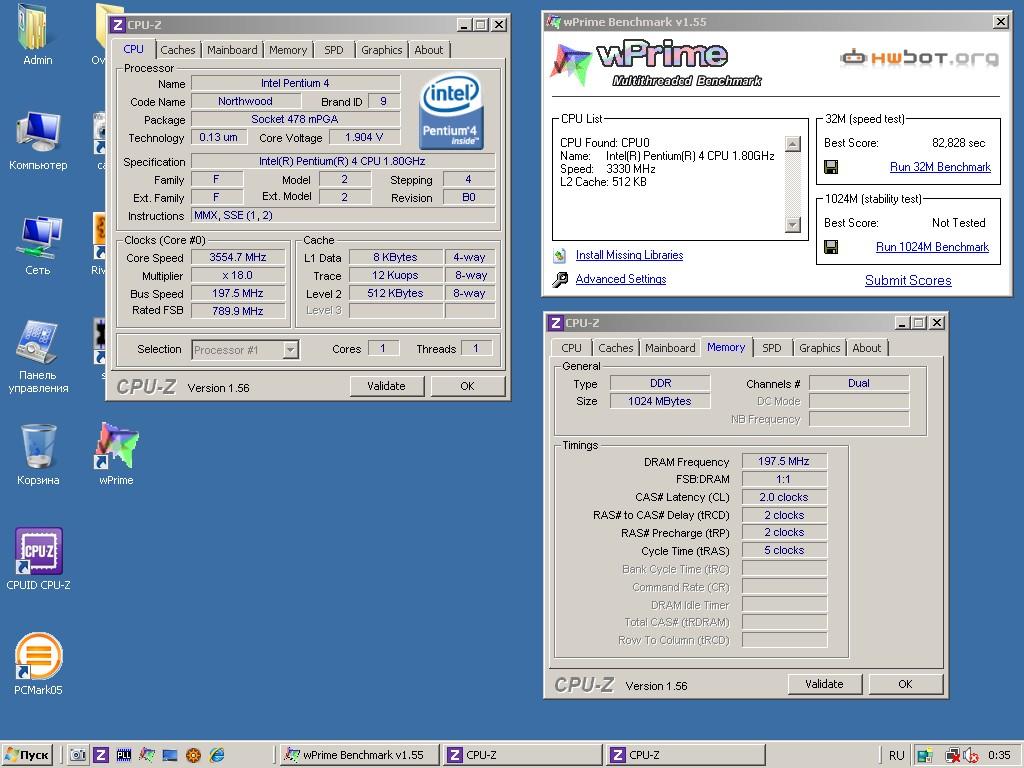Run the 32M Benchmark link
The height and width of the screenshot is (768, 1024).
tap(940, 167)
